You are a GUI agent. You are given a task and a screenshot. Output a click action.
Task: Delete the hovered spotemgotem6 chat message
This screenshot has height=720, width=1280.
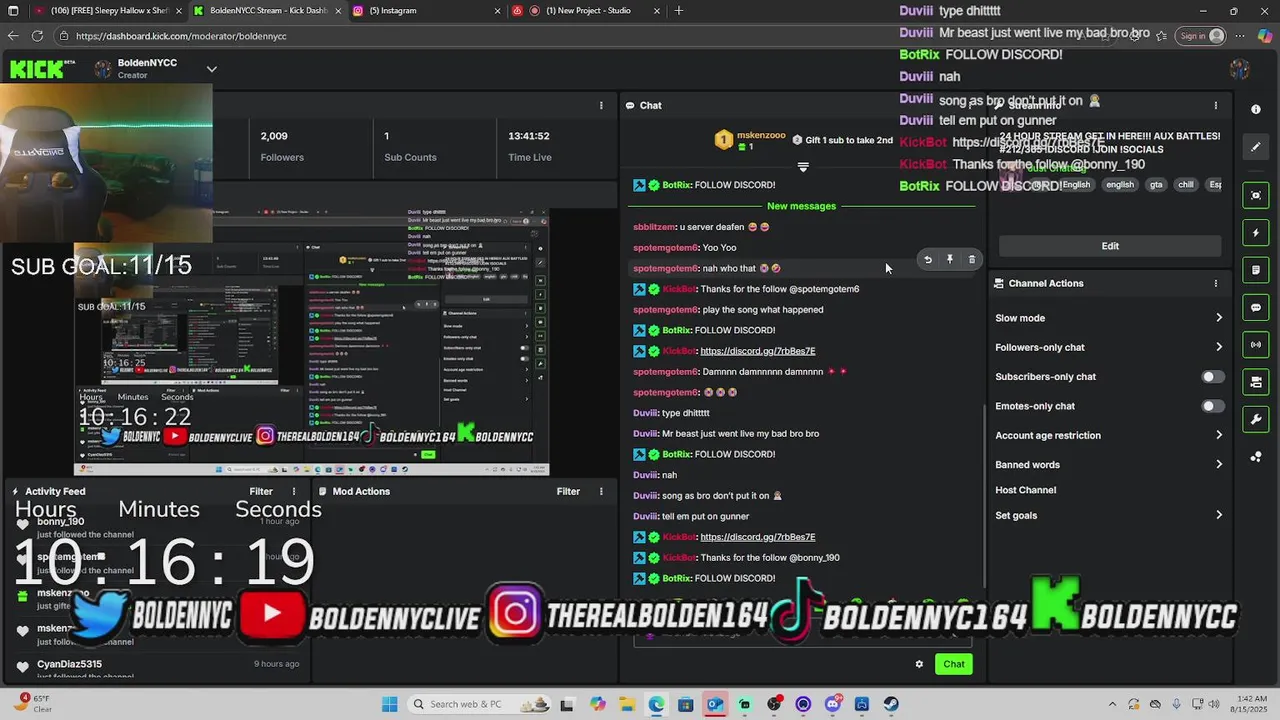pos(972,260)
